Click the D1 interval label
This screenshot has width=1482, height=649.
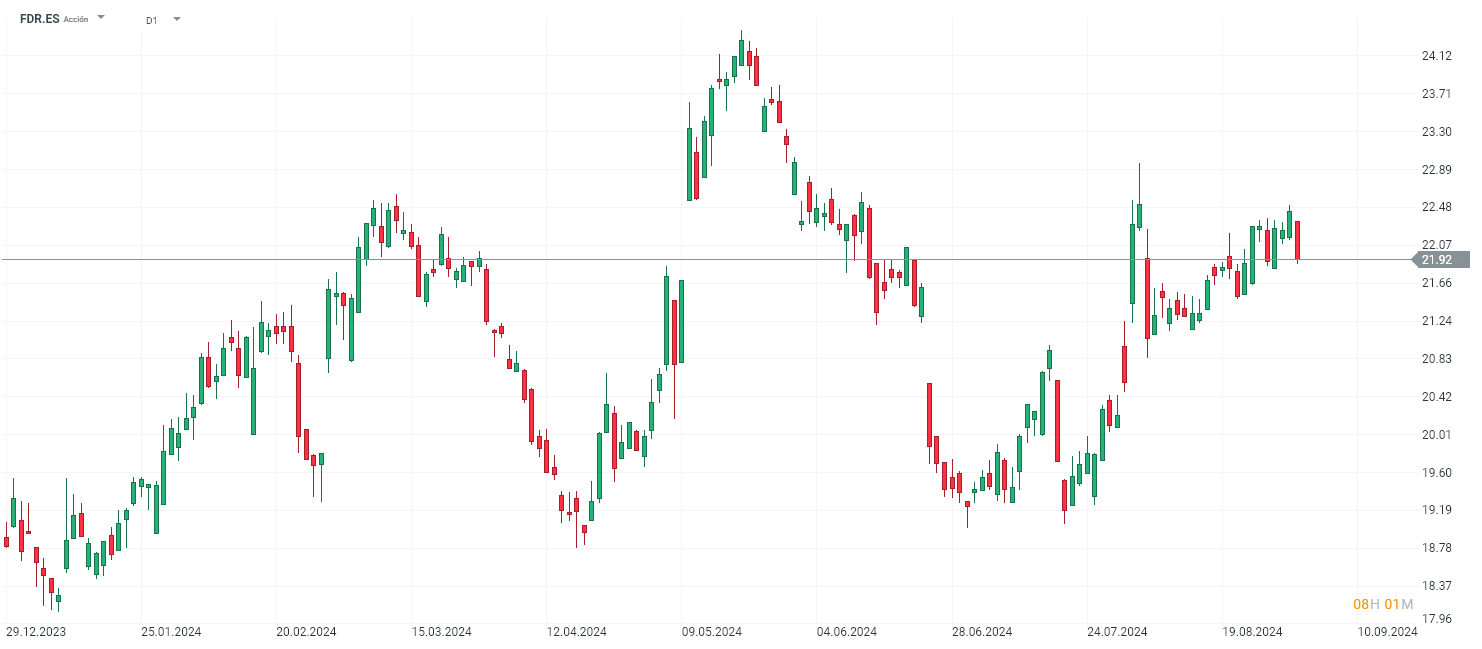151,20
